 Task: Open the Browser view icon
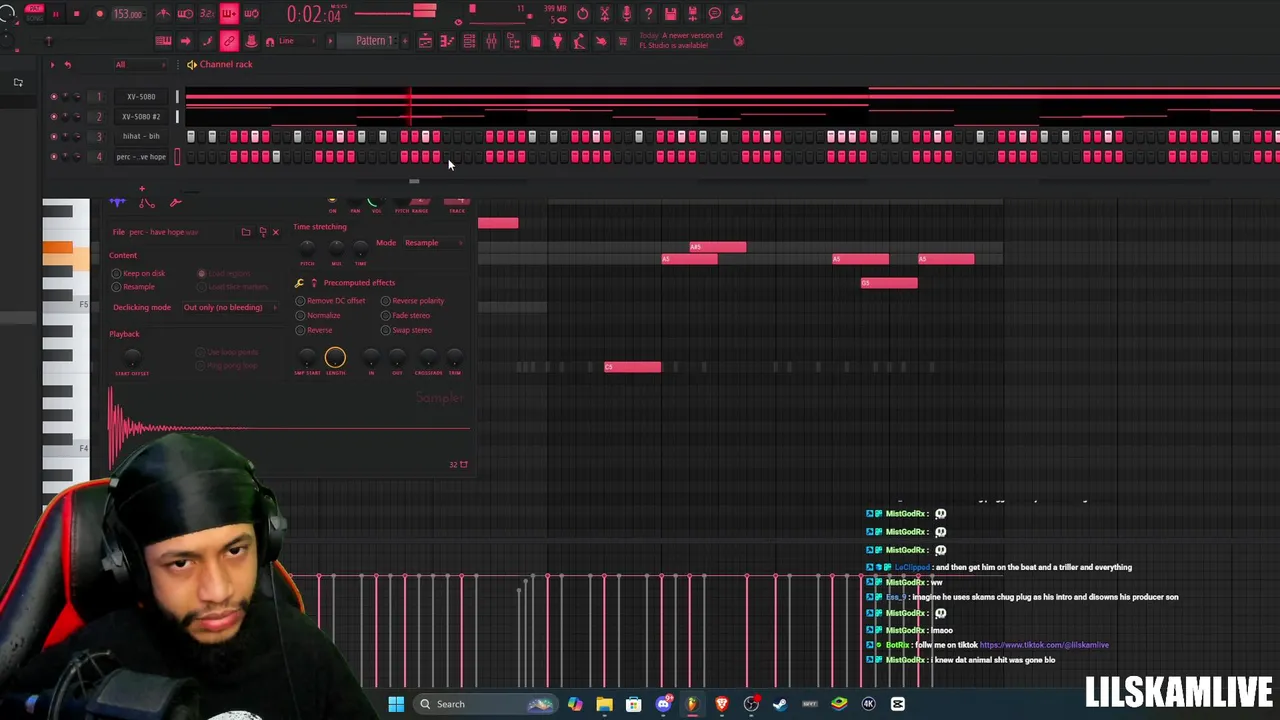click(x=513, y=41)
